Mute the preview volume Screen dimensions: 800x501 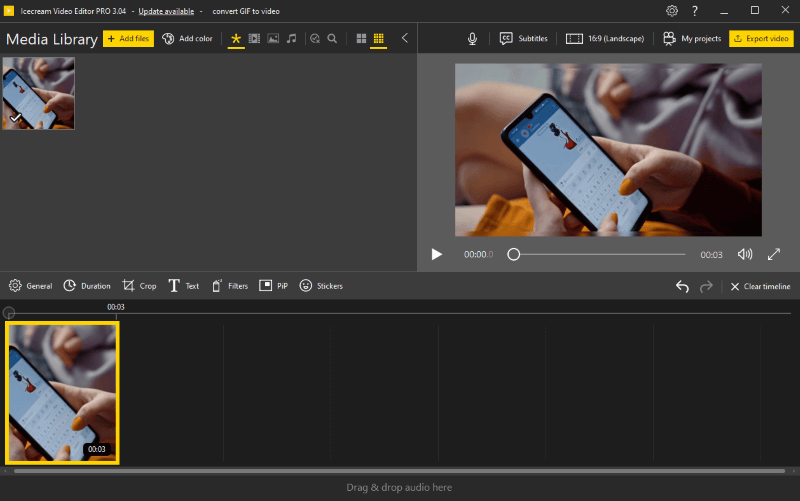pos(745,254)
